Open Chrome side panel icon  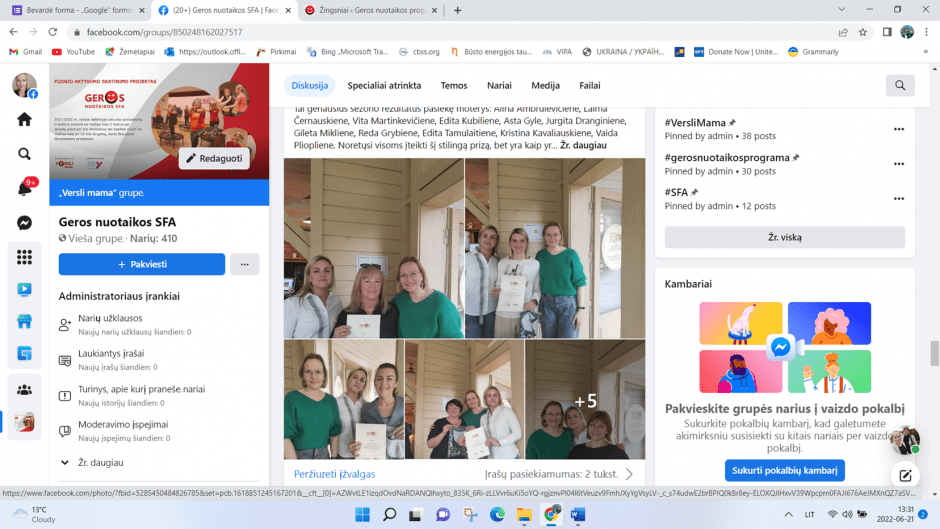887,32
